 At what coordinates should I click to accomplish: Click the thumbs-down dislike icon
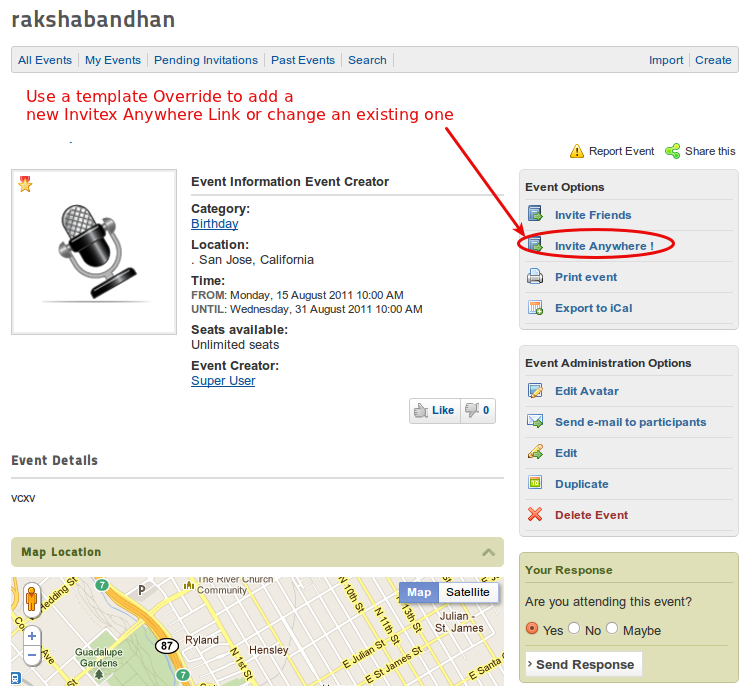click(x=471, y=410)
